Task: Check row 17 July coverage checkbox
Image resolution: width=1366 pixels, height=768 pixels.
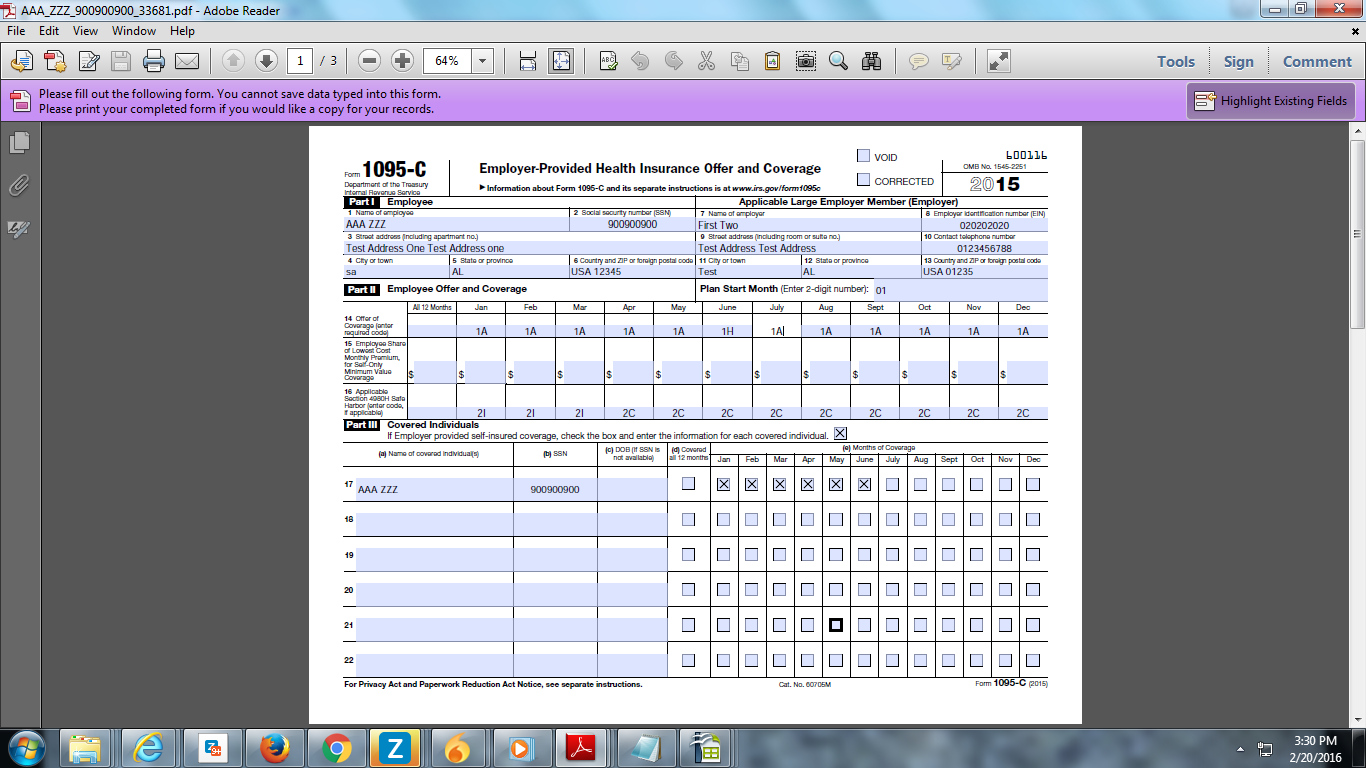Action: tap(892, 484)
